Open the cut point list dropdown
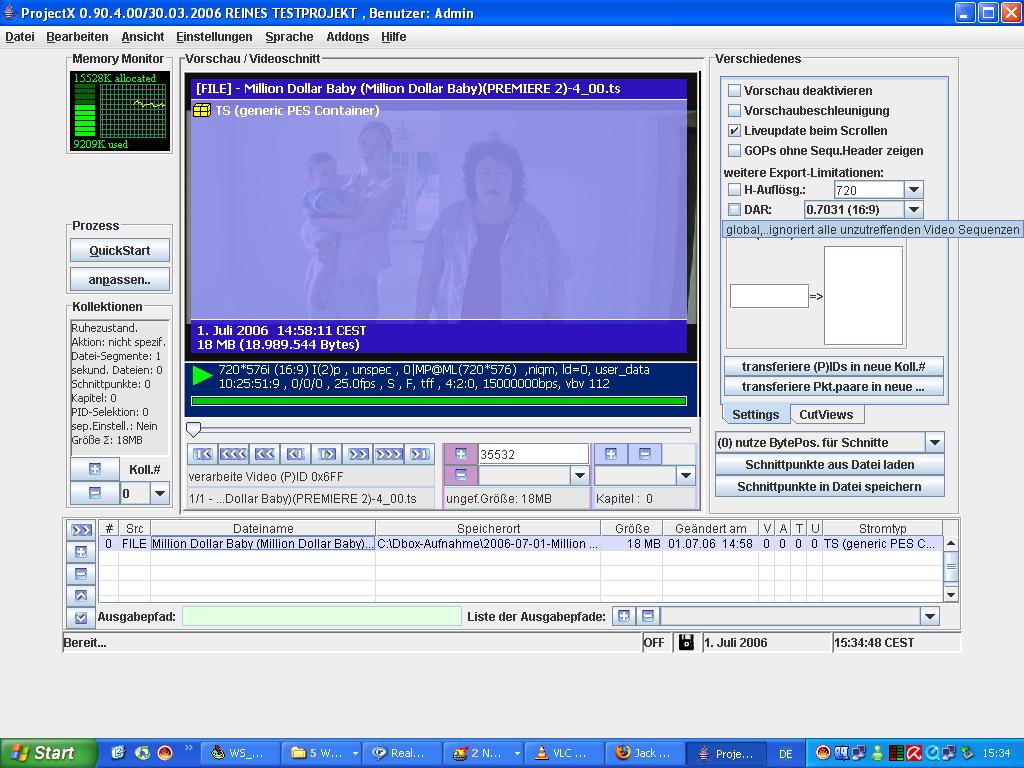Viewport: 1024px width, 768px height. 579,475
